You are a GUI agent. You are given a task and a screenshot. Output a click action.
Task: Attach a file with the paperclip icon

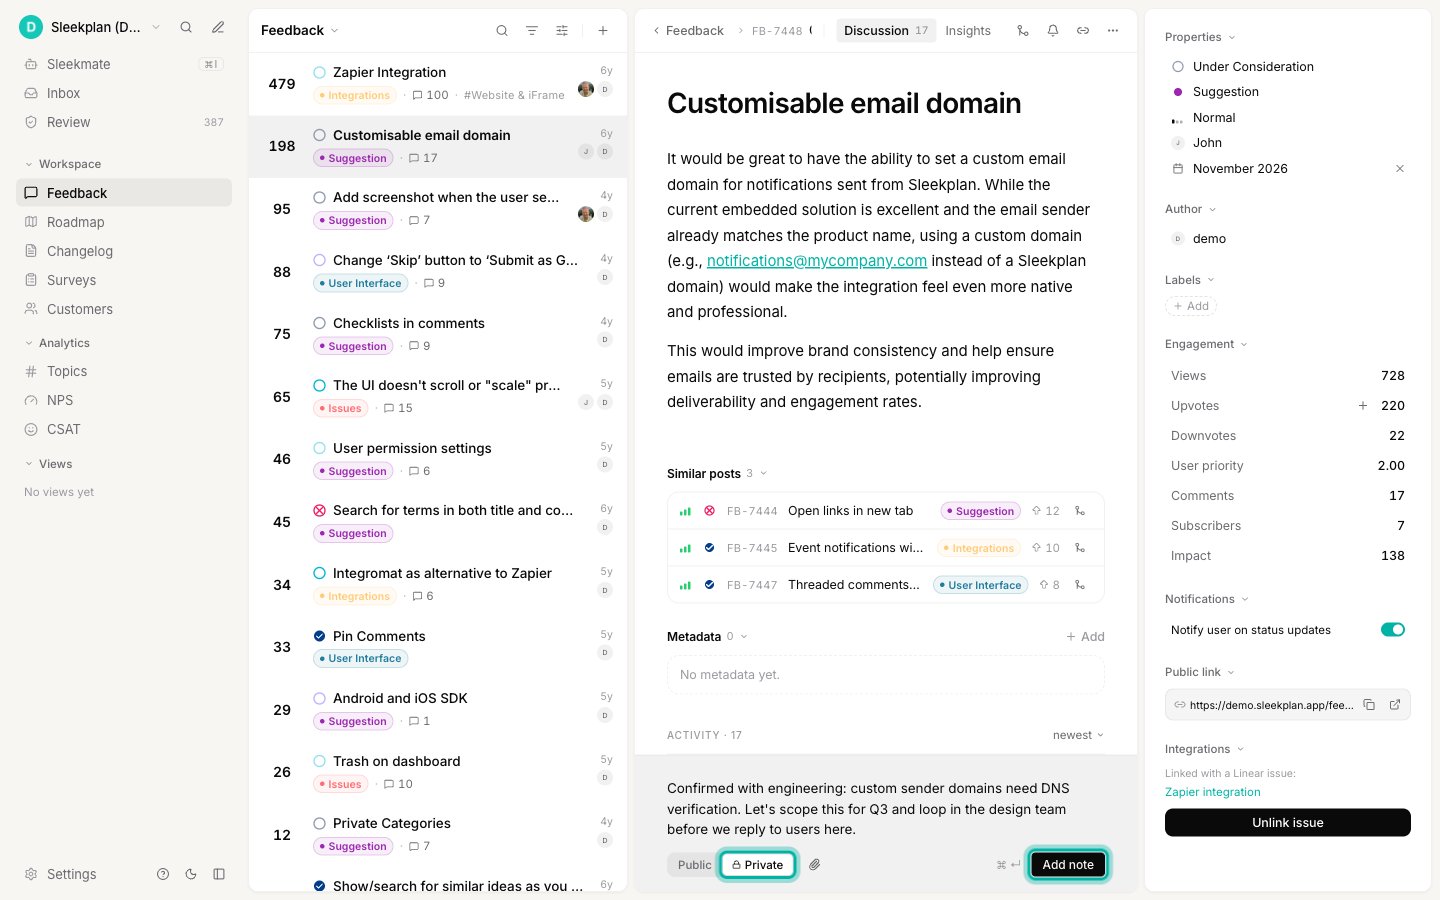click(815, 865)
